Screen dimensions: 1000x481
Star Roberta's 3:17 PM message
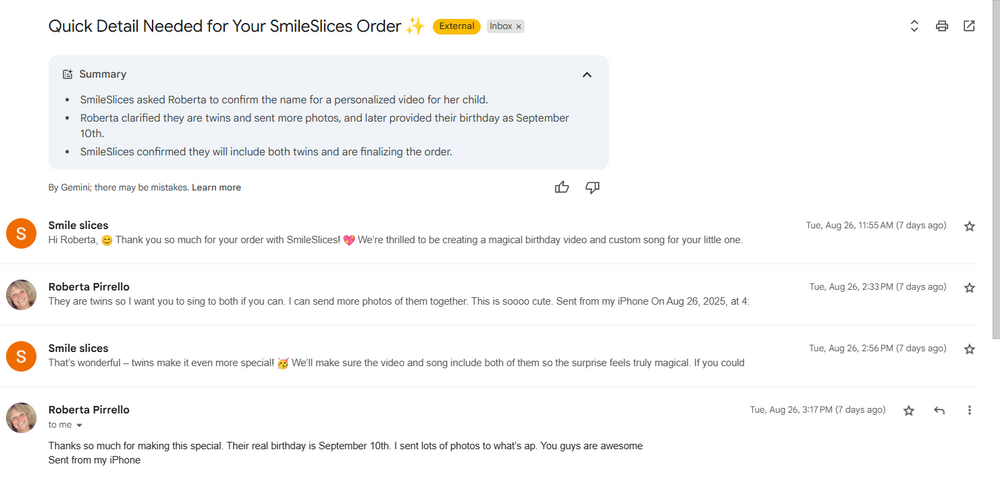(909, 410)
